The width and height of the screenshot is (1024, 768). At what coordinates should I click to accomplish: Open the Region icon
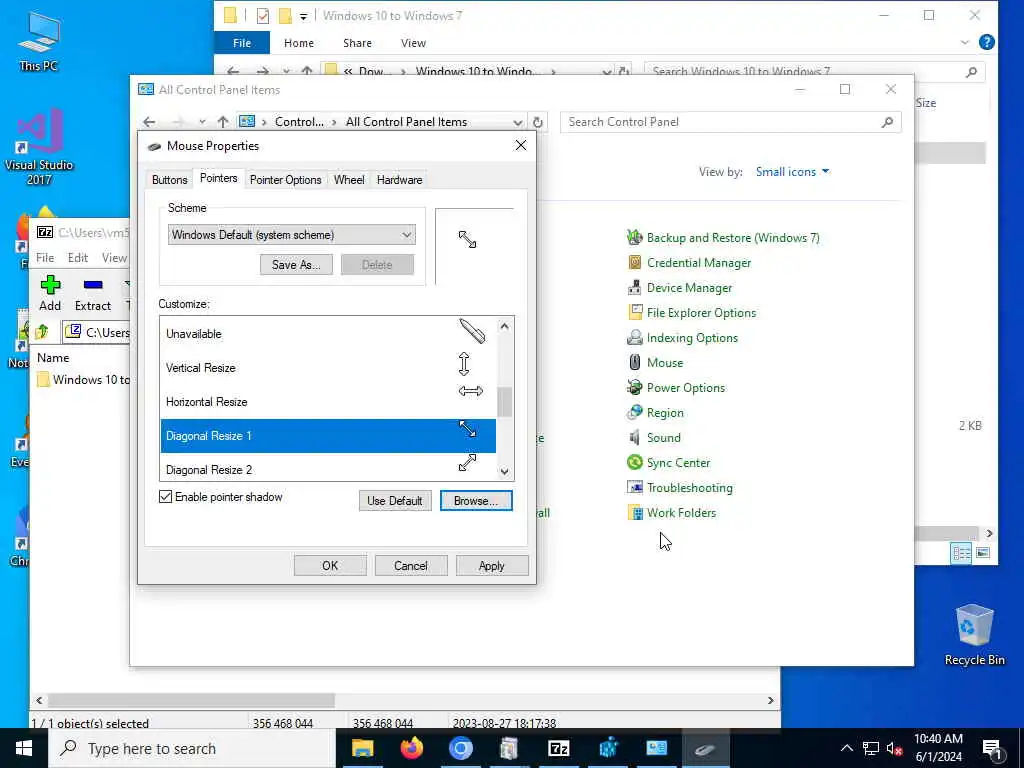pos(634,413)
